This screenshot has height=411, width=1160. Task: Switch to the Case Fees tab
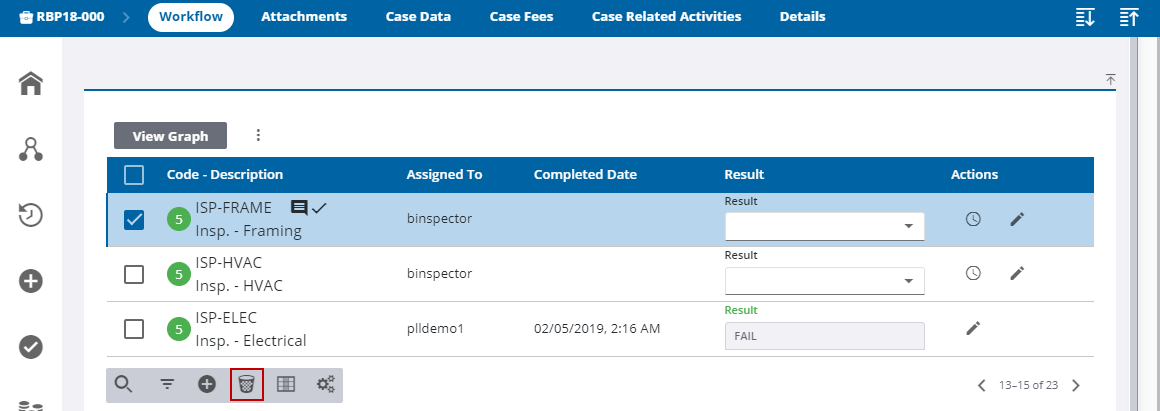[x=521, y=17]
